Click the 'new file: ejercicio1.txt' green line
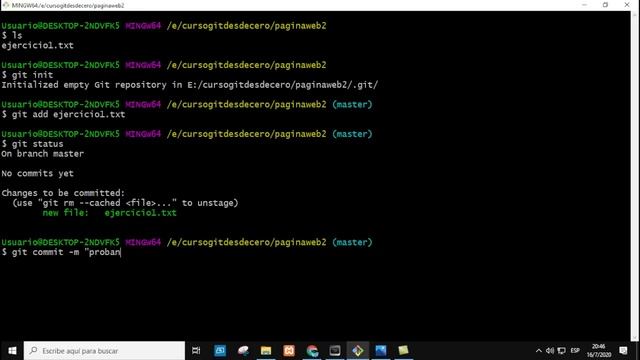This screenshot has height=360, width=640. point(109,213)
